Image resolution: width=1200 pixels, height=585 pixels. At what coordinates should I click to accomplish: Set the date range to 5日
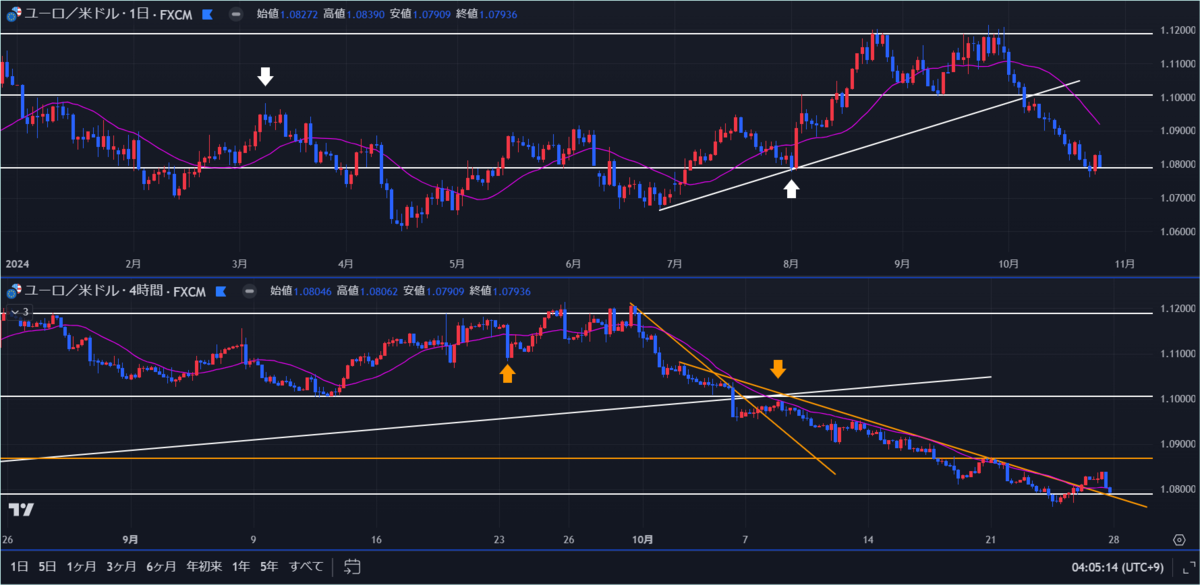coord(48,567)
